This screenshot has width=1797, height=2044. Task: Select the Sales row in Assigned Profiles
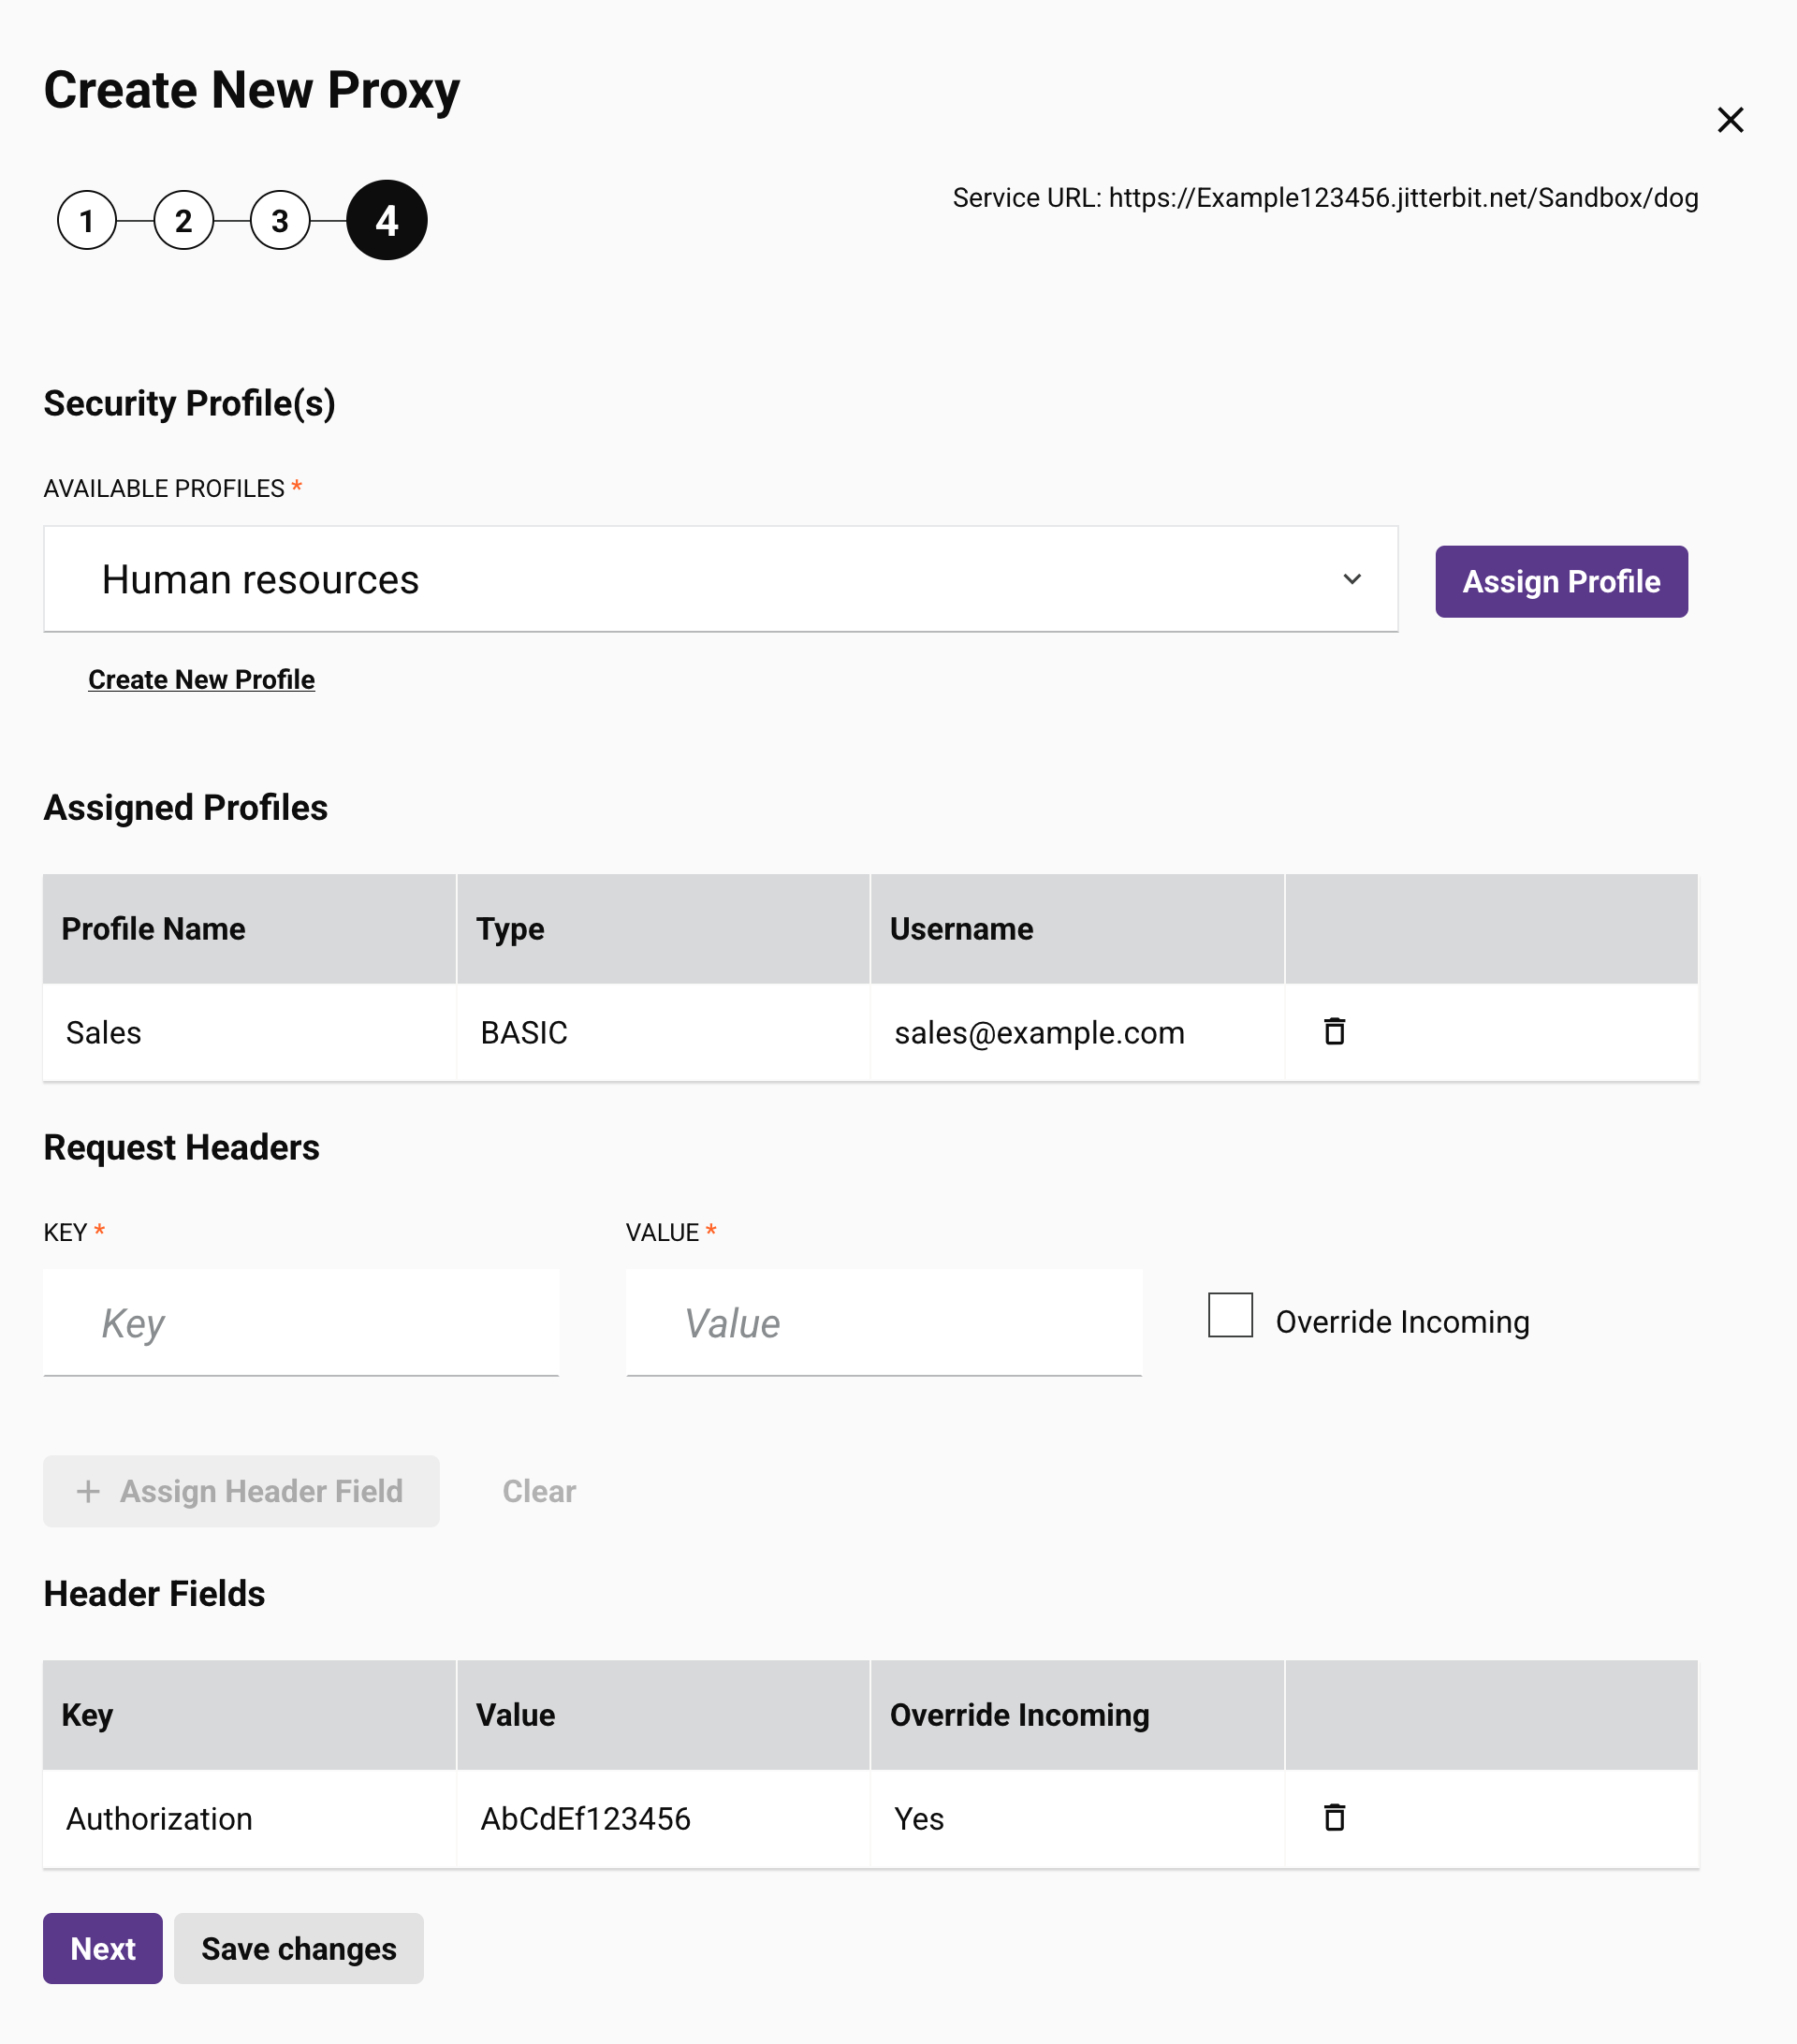(x=103, y=1031)
